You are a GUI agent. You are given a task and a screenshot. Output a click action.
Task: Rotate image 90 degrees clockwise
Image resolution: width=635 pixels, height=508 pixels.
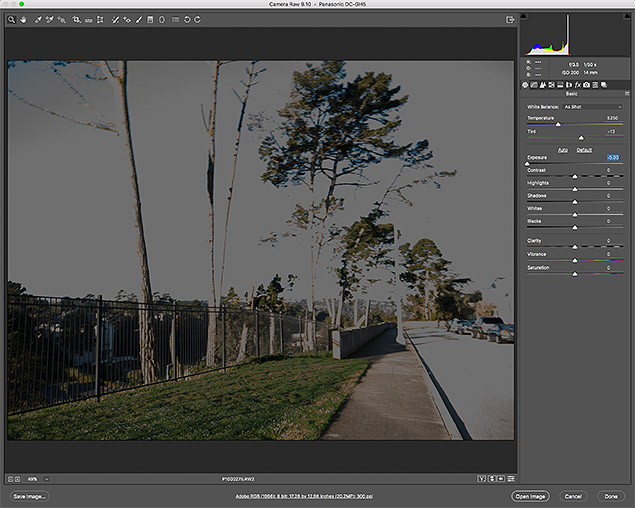[x=198, y=19]
